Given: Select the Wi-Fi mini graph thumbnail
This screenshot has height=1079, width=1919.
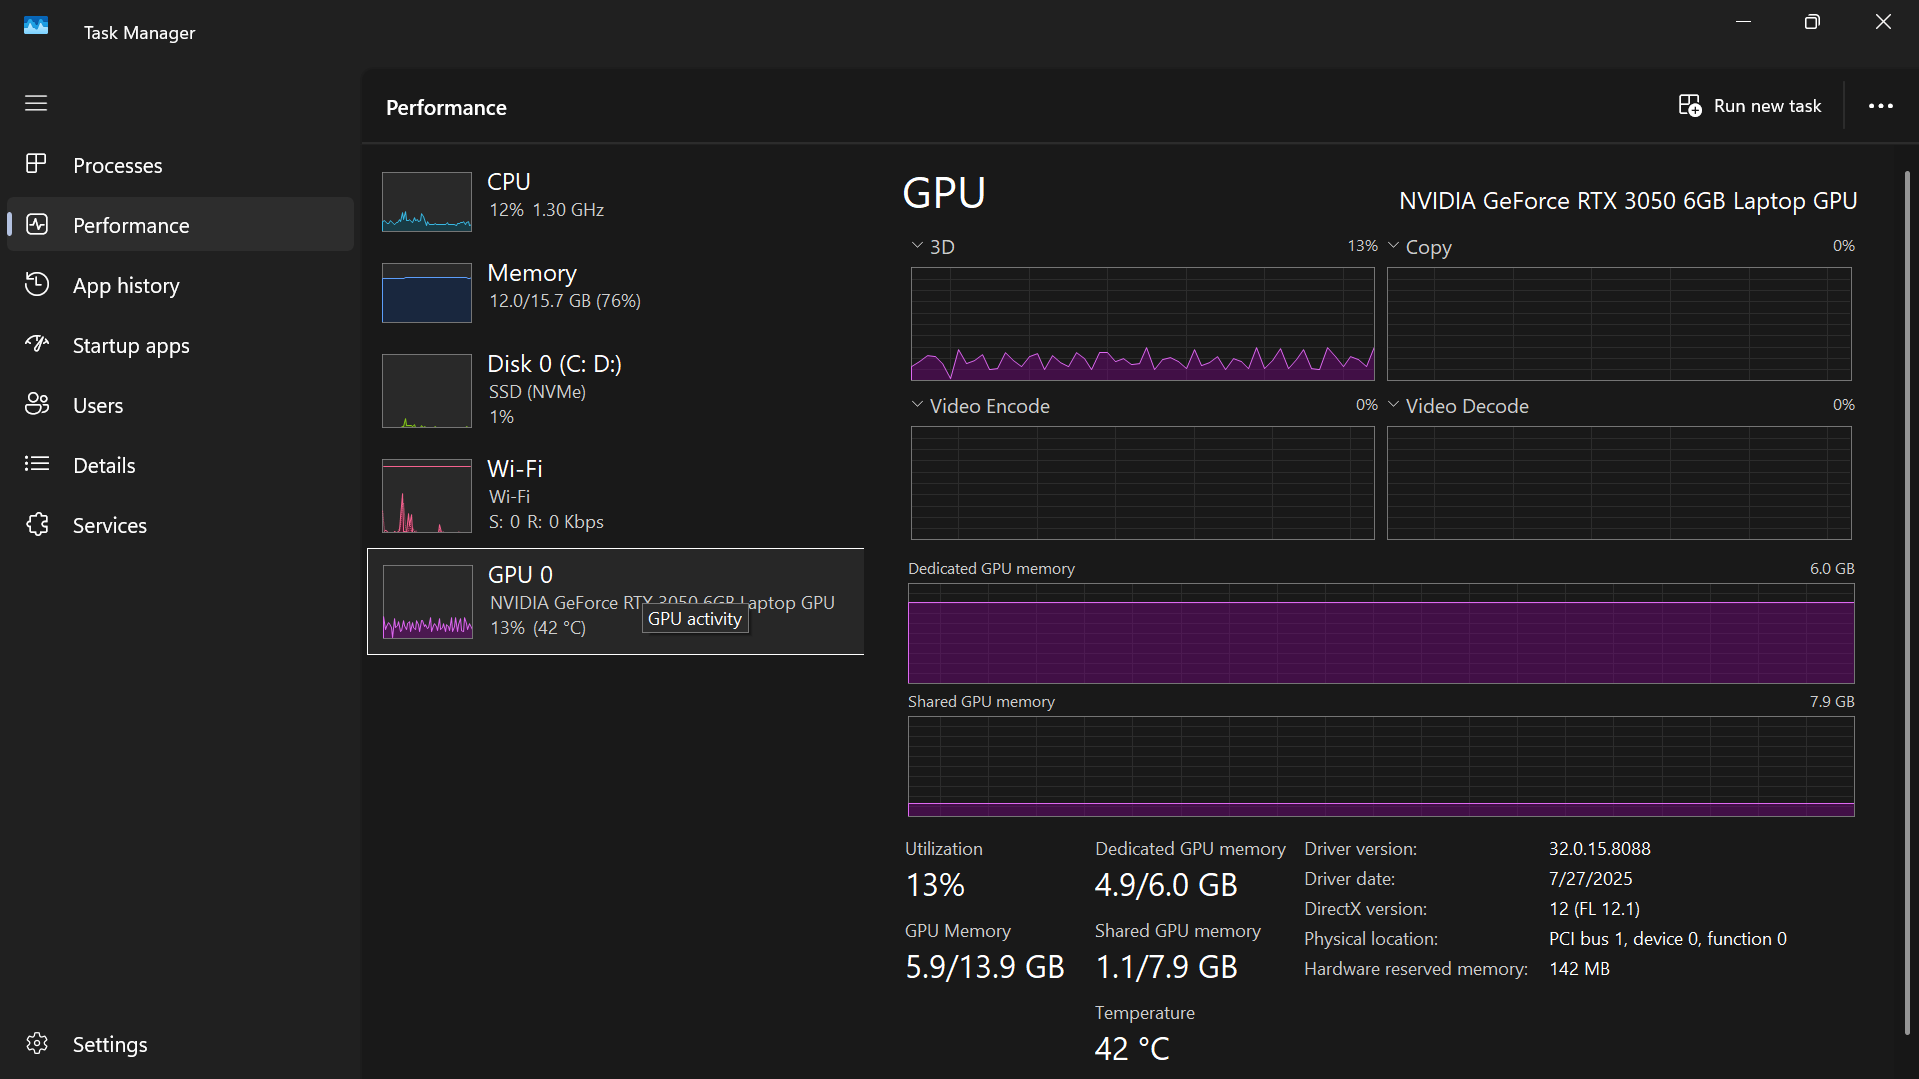Looking at the screenshot, I should coord(427,496).
